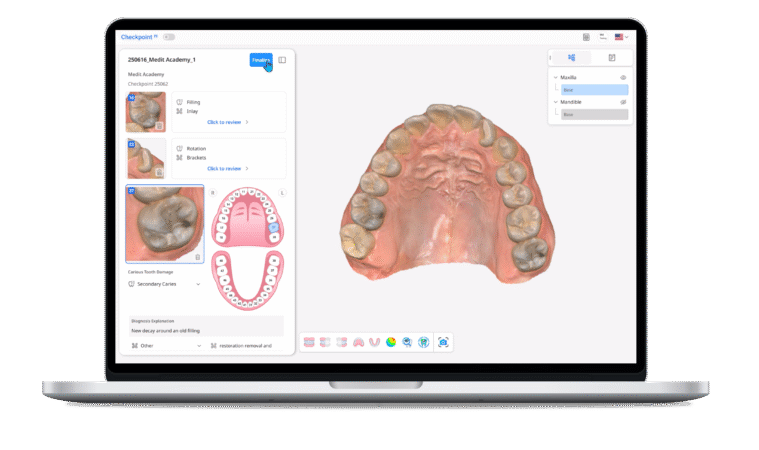Hide the Maxilla model with the eye icon

pos(623,77)
